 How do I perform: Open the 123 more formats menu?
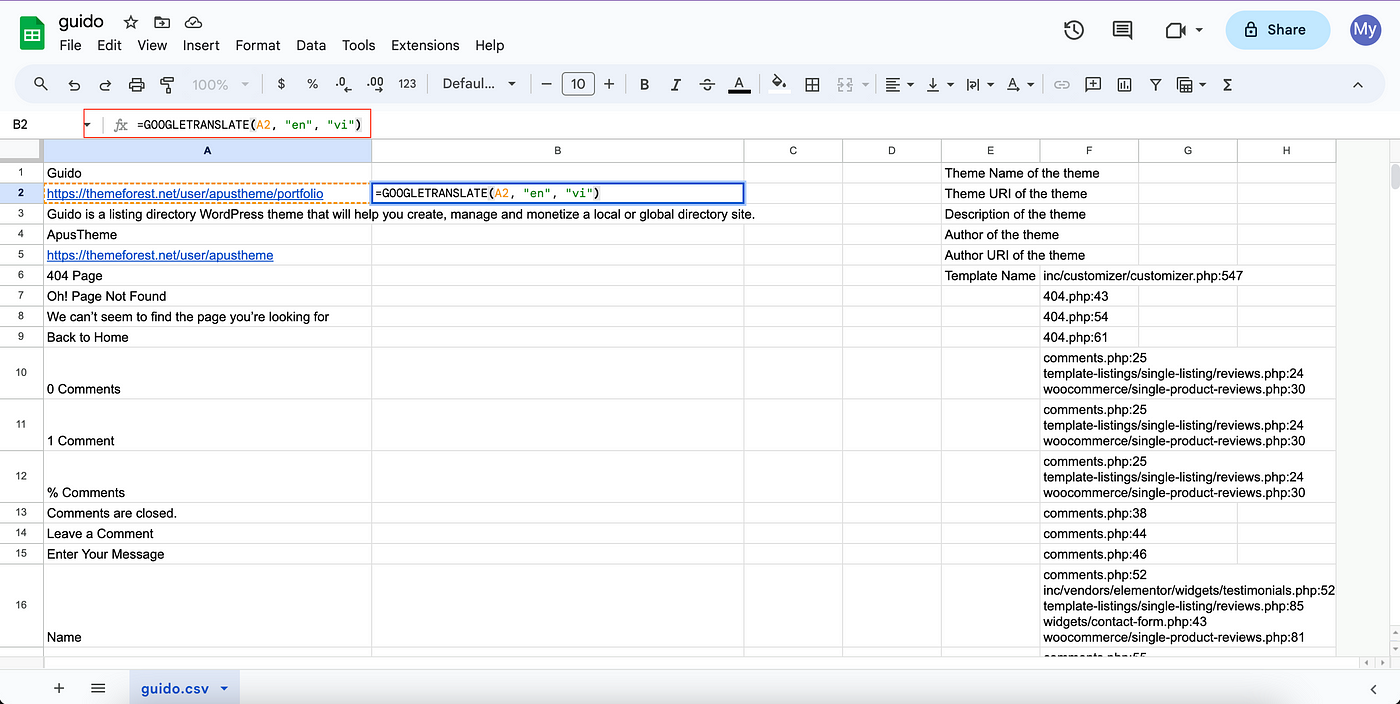tap(407, 84)
